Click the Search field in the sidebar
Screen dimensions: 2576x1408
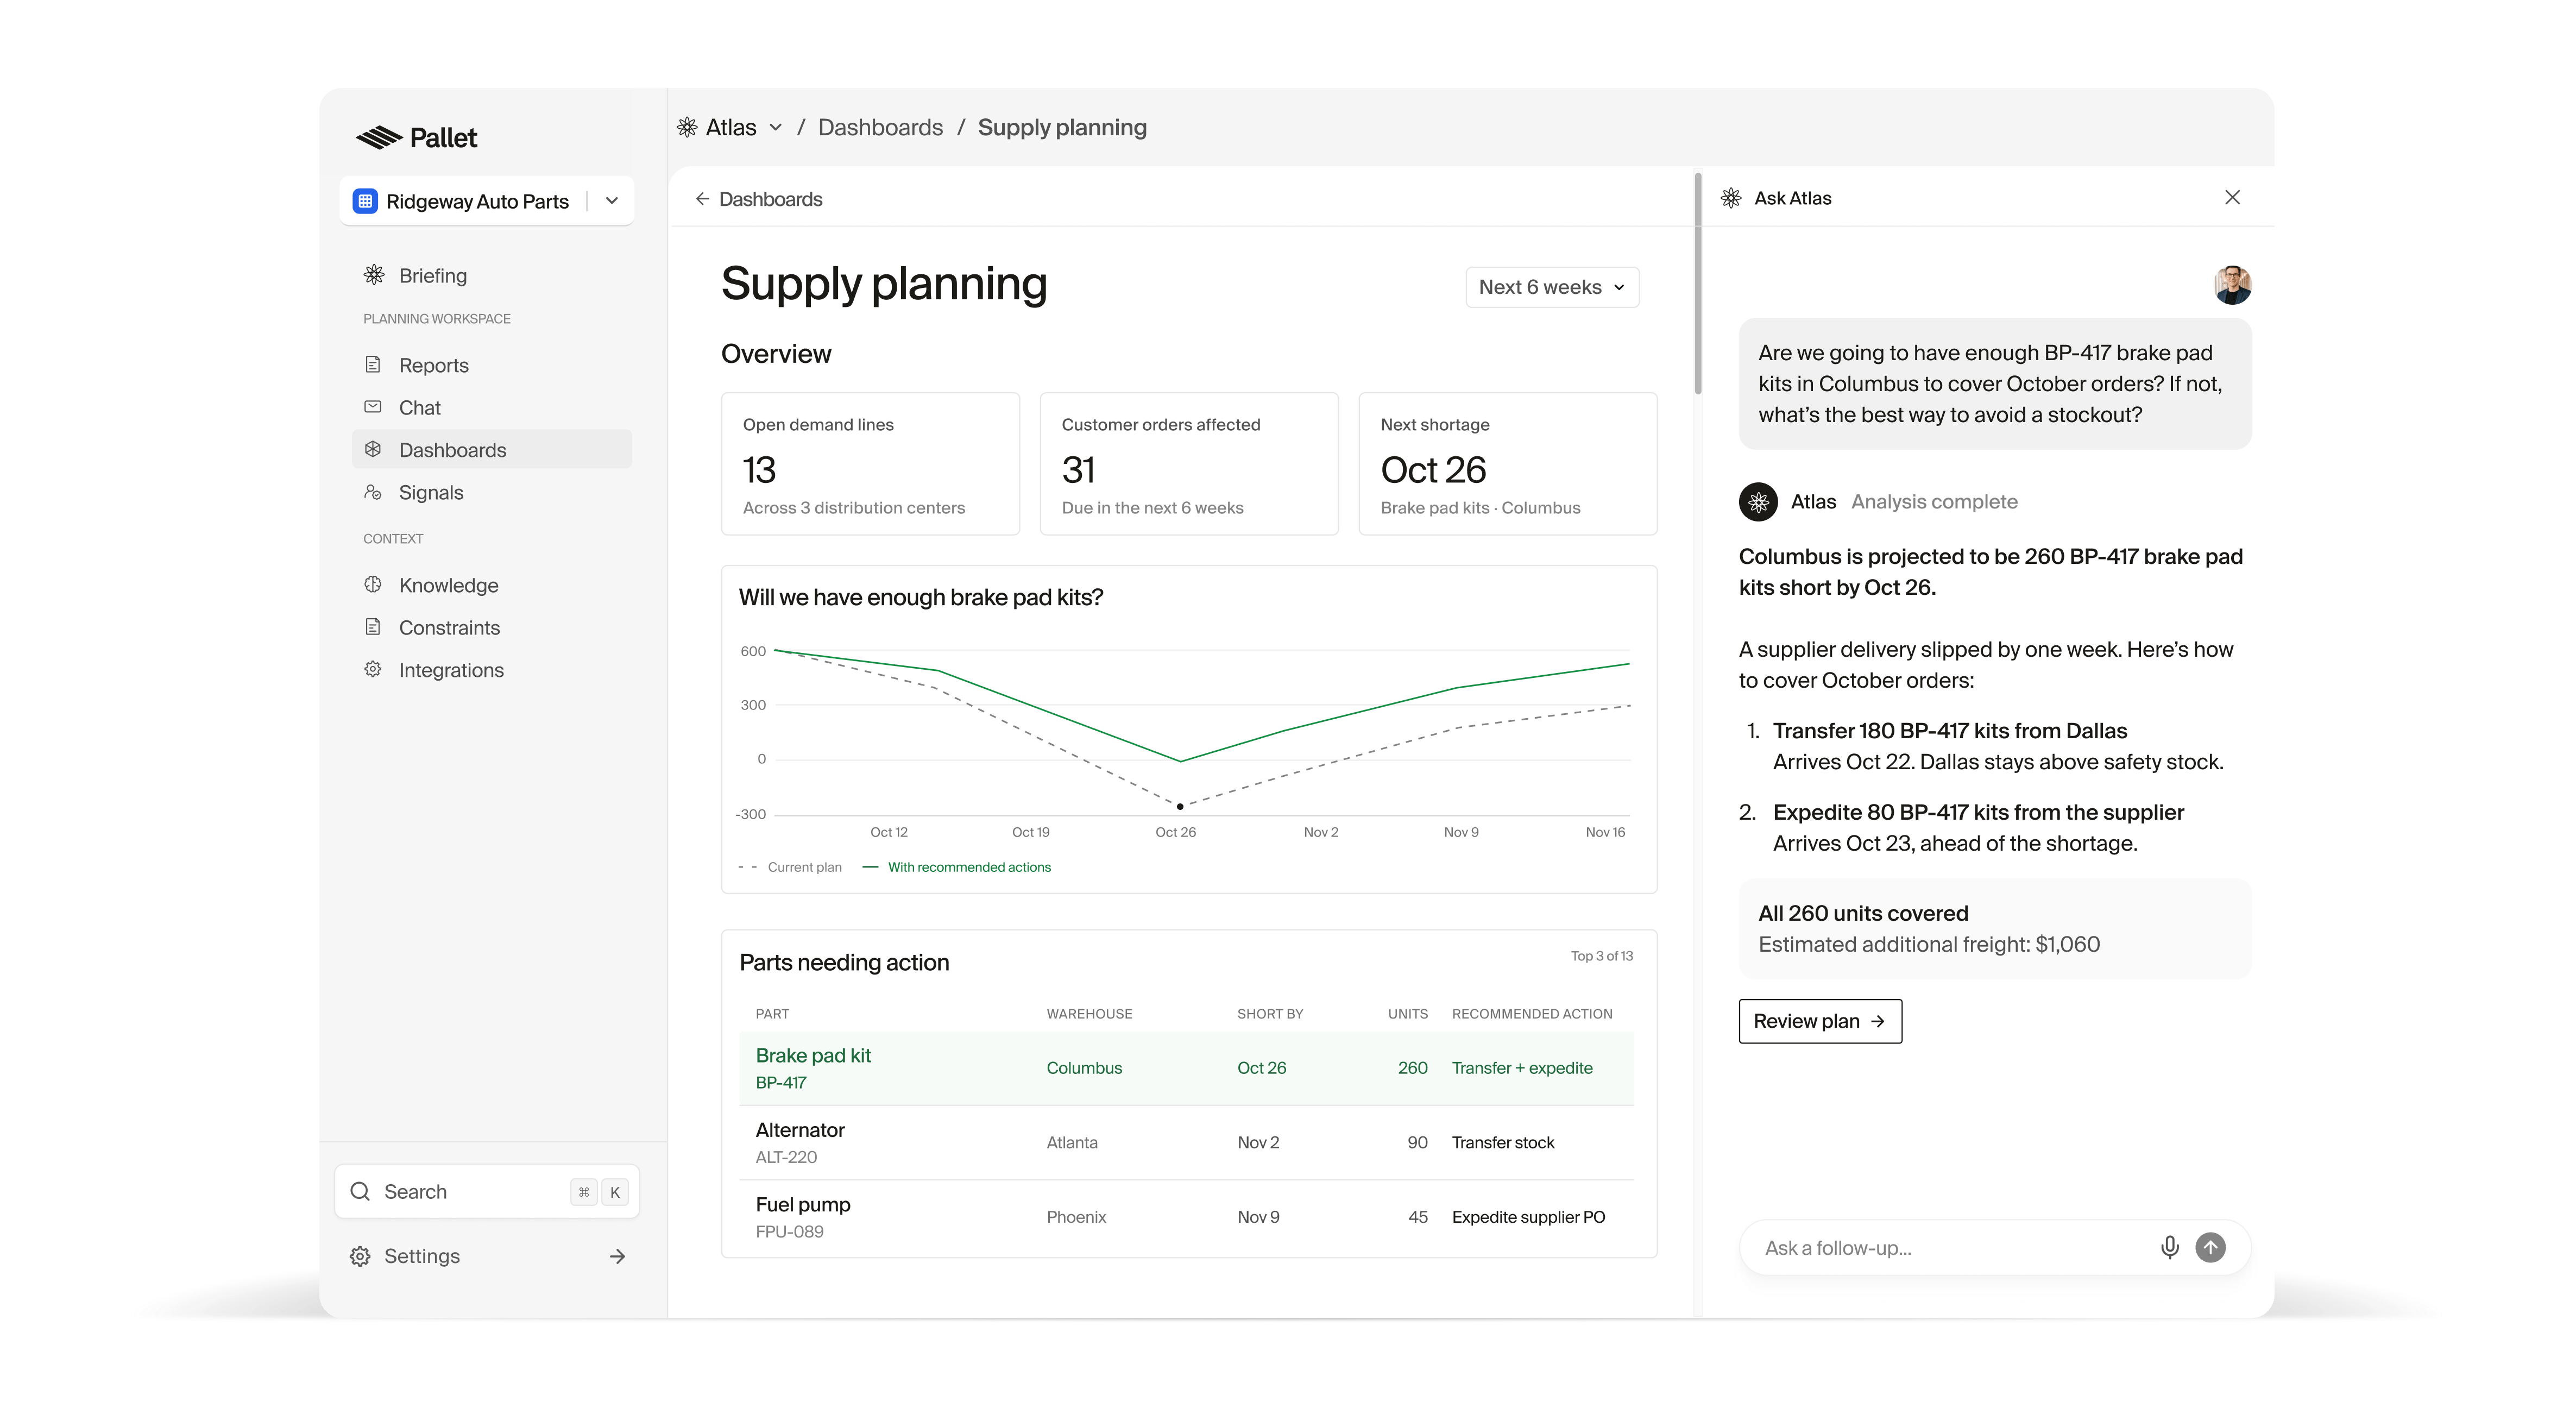(487, 1191)
